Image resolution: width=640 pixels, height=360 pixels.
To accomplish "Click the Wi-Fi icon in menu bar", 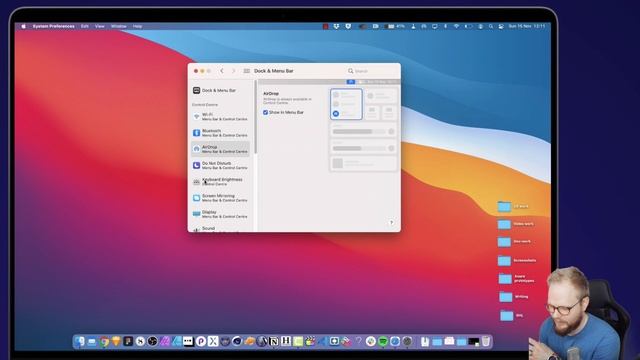I will point(456,26).
